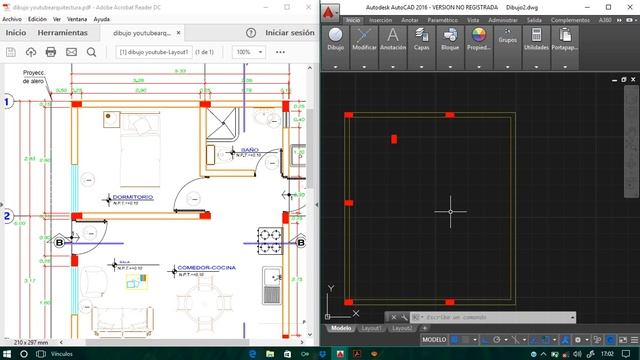Image resolution: width=640 pixels, height=360 pixels.
Task: Open Windows Start menu
Action: (x=7, y=353)
